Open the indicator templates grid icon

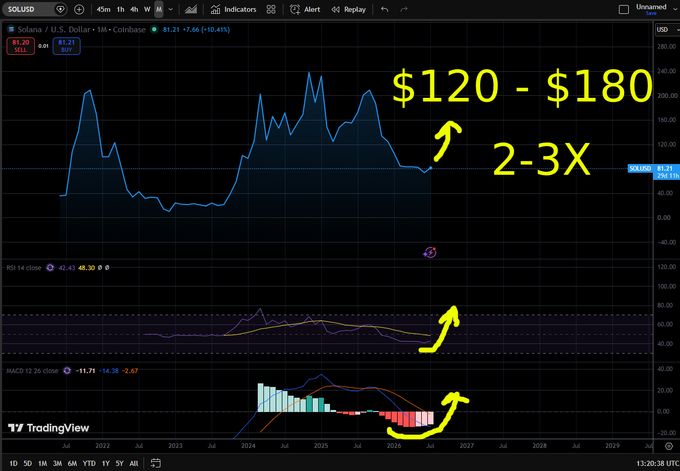[271, 9]
